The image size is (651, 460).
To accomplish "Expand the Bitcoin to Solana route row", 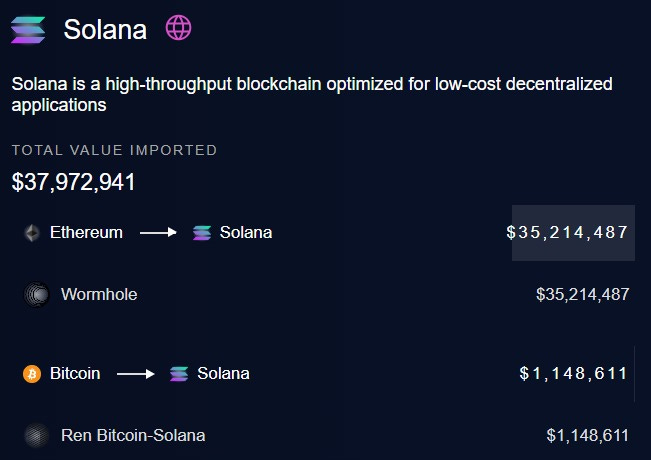I will click(x=326, y=374).
